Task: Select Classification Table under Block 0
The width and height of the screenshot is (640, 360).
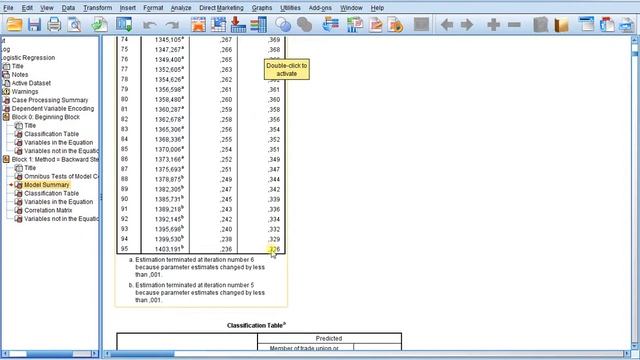Action: (51, 134)
